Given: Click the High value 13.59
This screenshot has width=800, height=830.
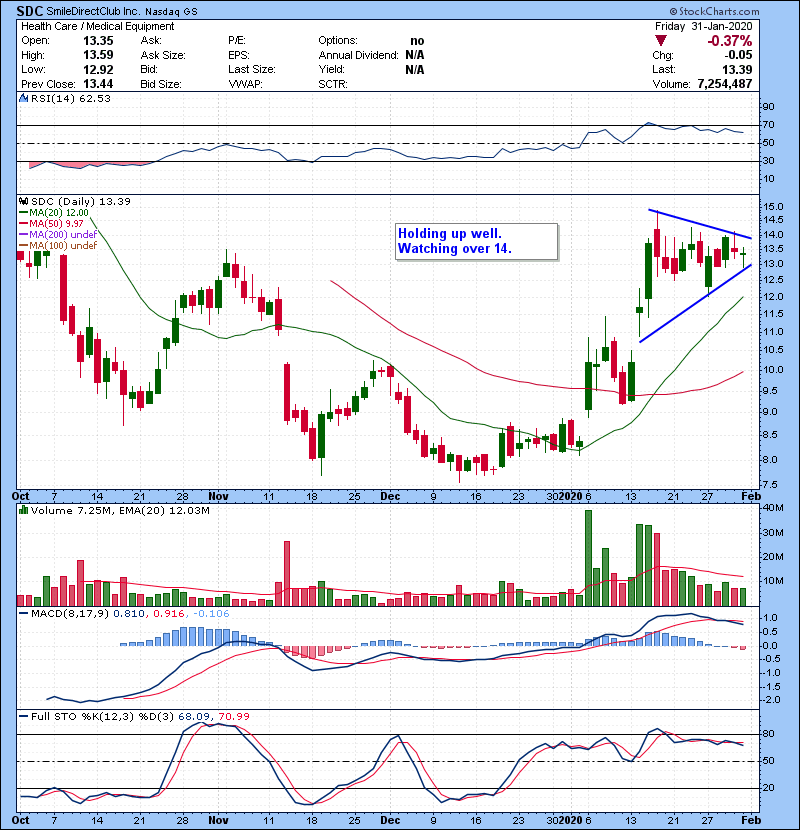Looking at the screenshot, I should tap(98, 55).
